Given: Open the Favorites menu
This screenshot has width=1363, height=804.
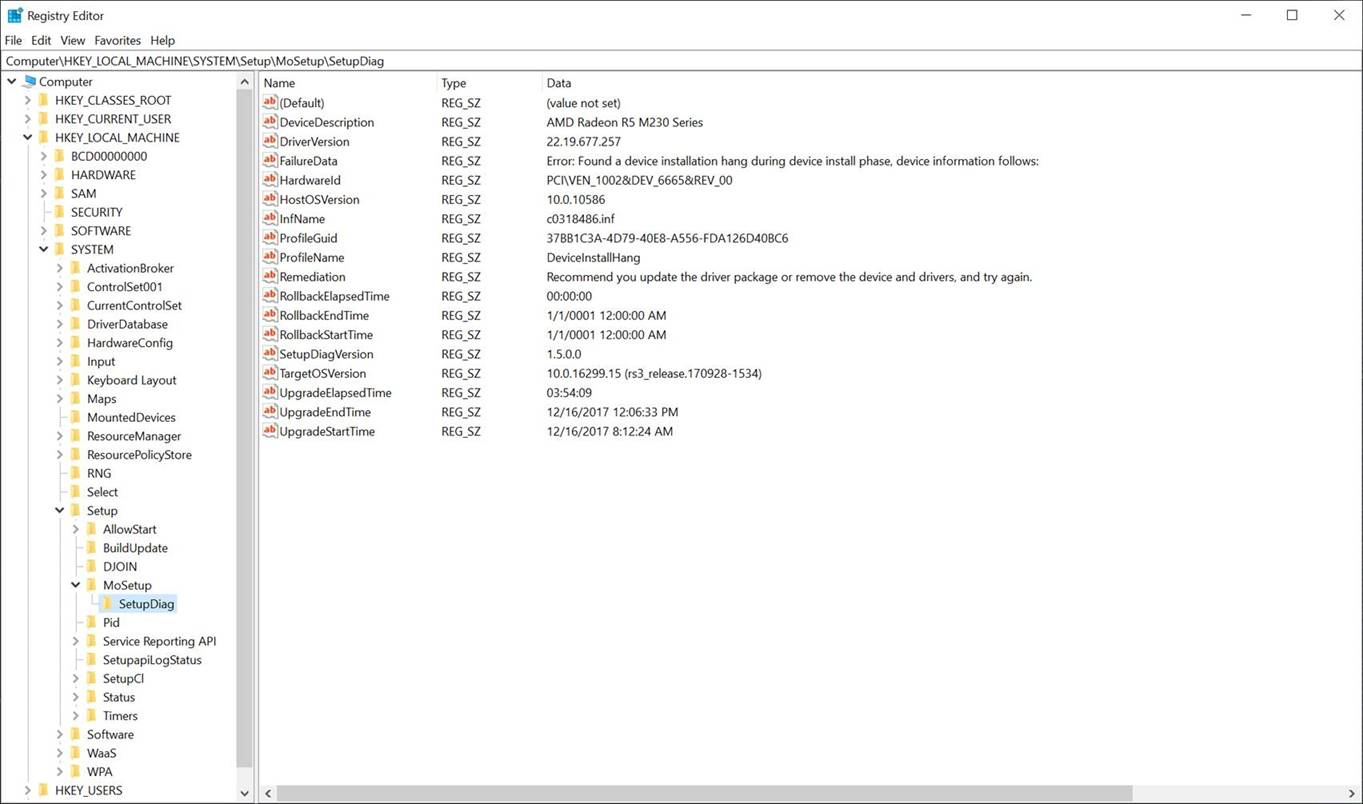Looking at the screenshot, I should [117, 40].
